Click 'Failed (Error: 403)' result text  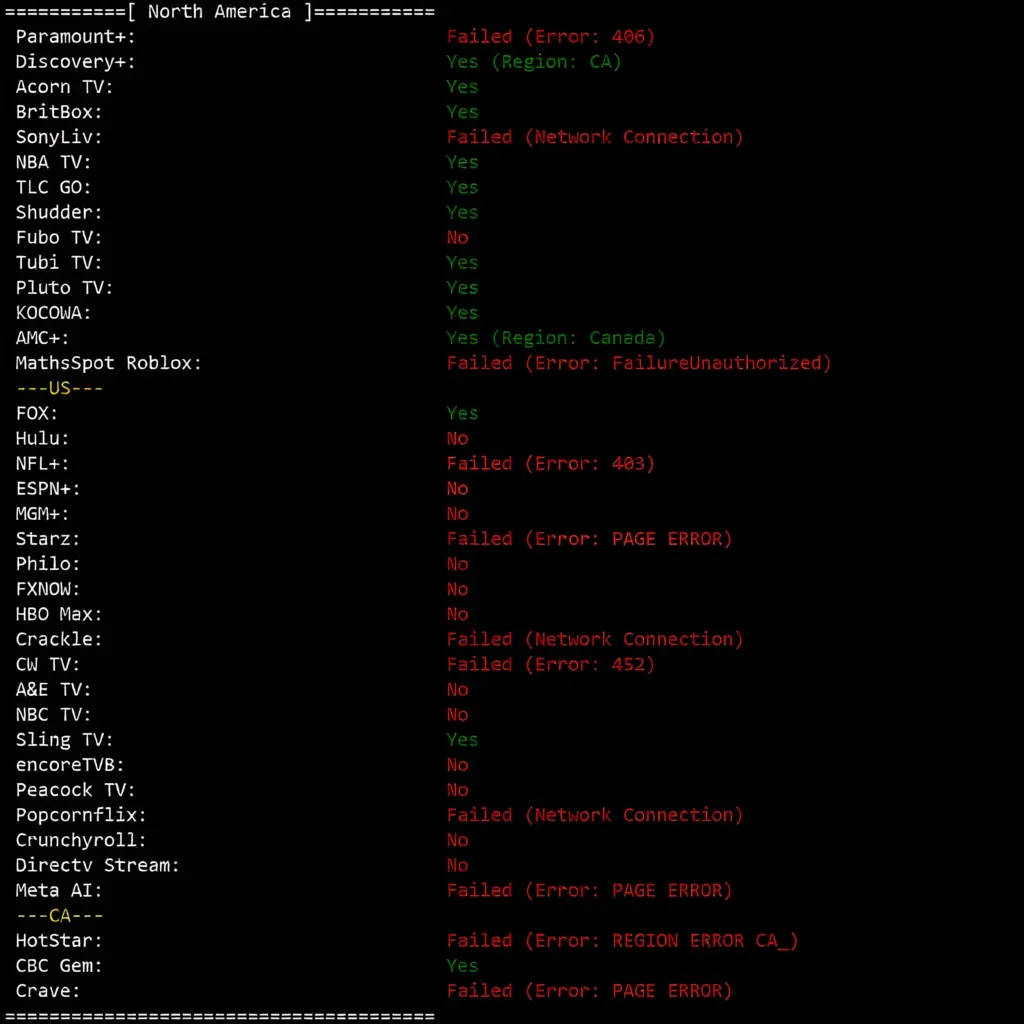550,464
